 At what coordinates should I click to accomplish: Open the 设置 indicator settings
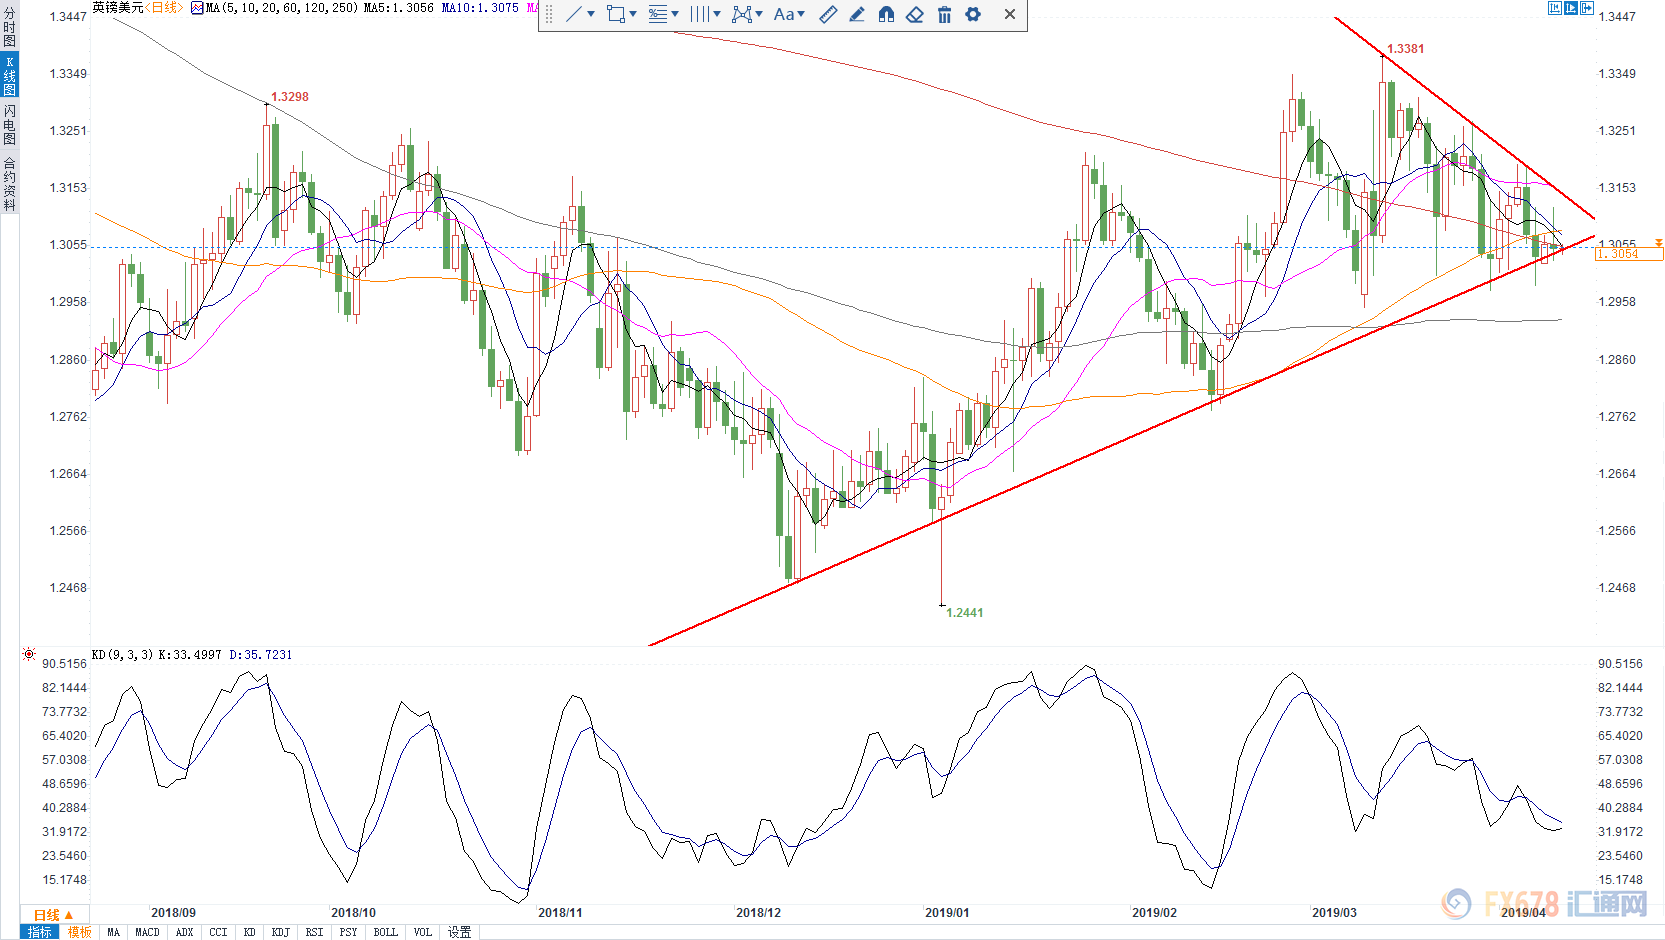pos(459,932)
